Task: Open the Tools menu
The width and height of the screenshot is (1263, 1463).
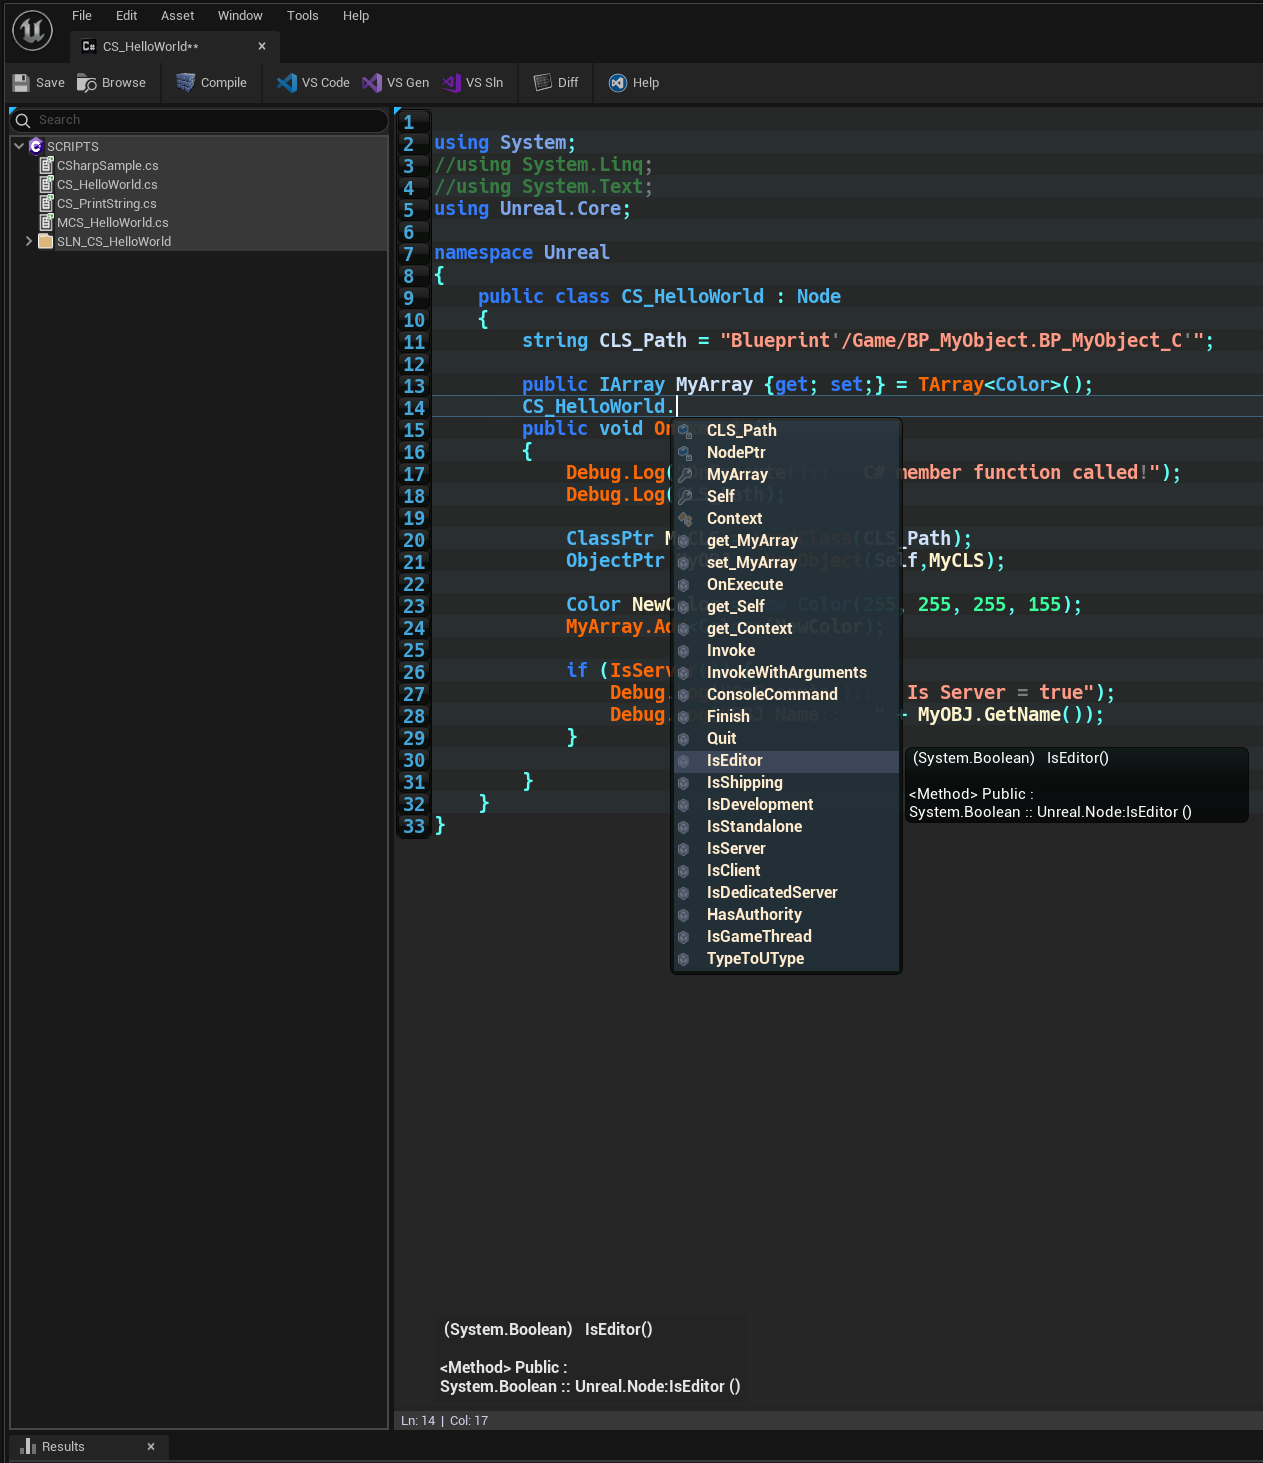Action: [302, 16]
